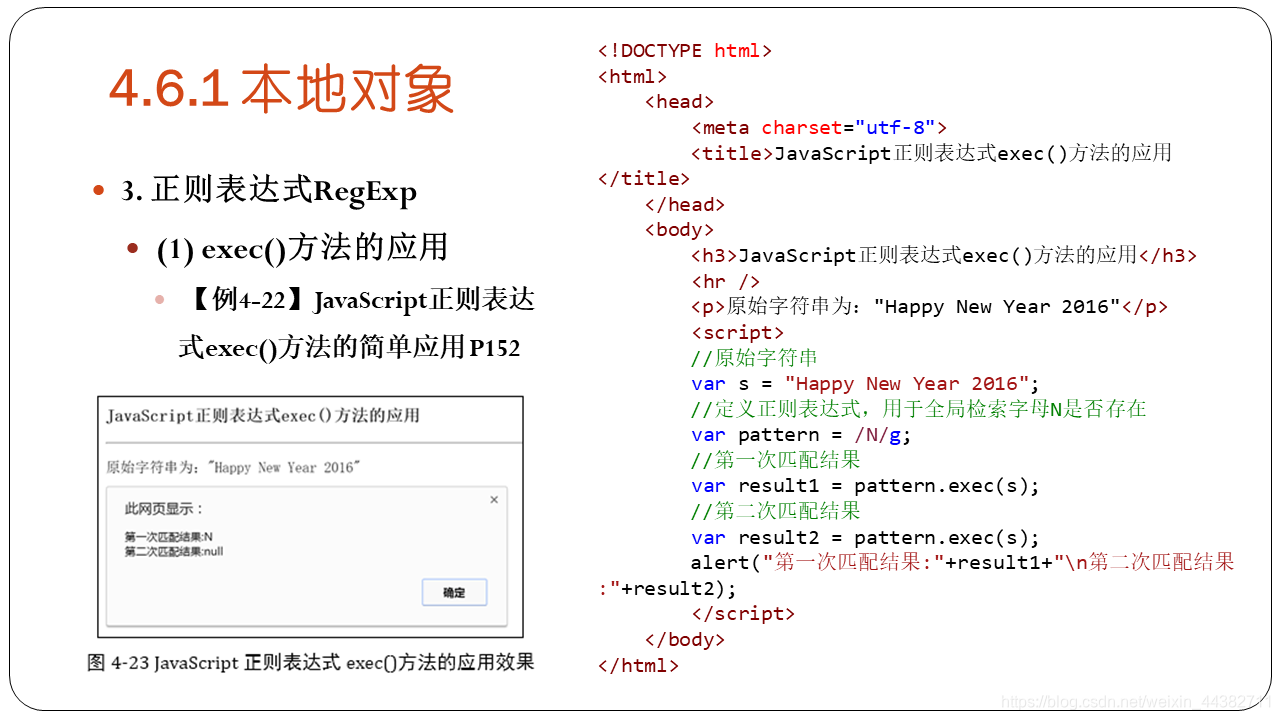
Task: Click the comment //定义正则表达式
Action: [x=918, y=408]
